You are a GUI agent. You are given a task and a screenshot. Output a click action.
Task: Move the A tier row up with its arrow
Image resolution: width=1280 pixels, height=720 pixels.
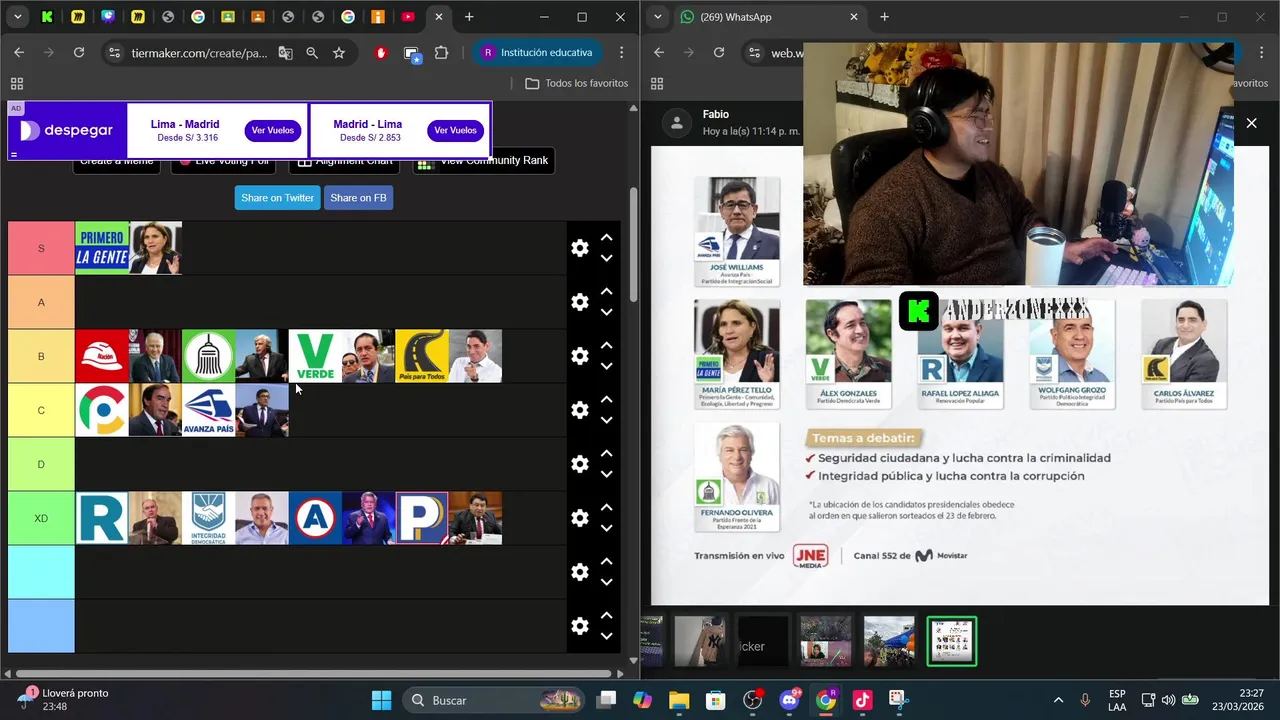click(606, 291)
